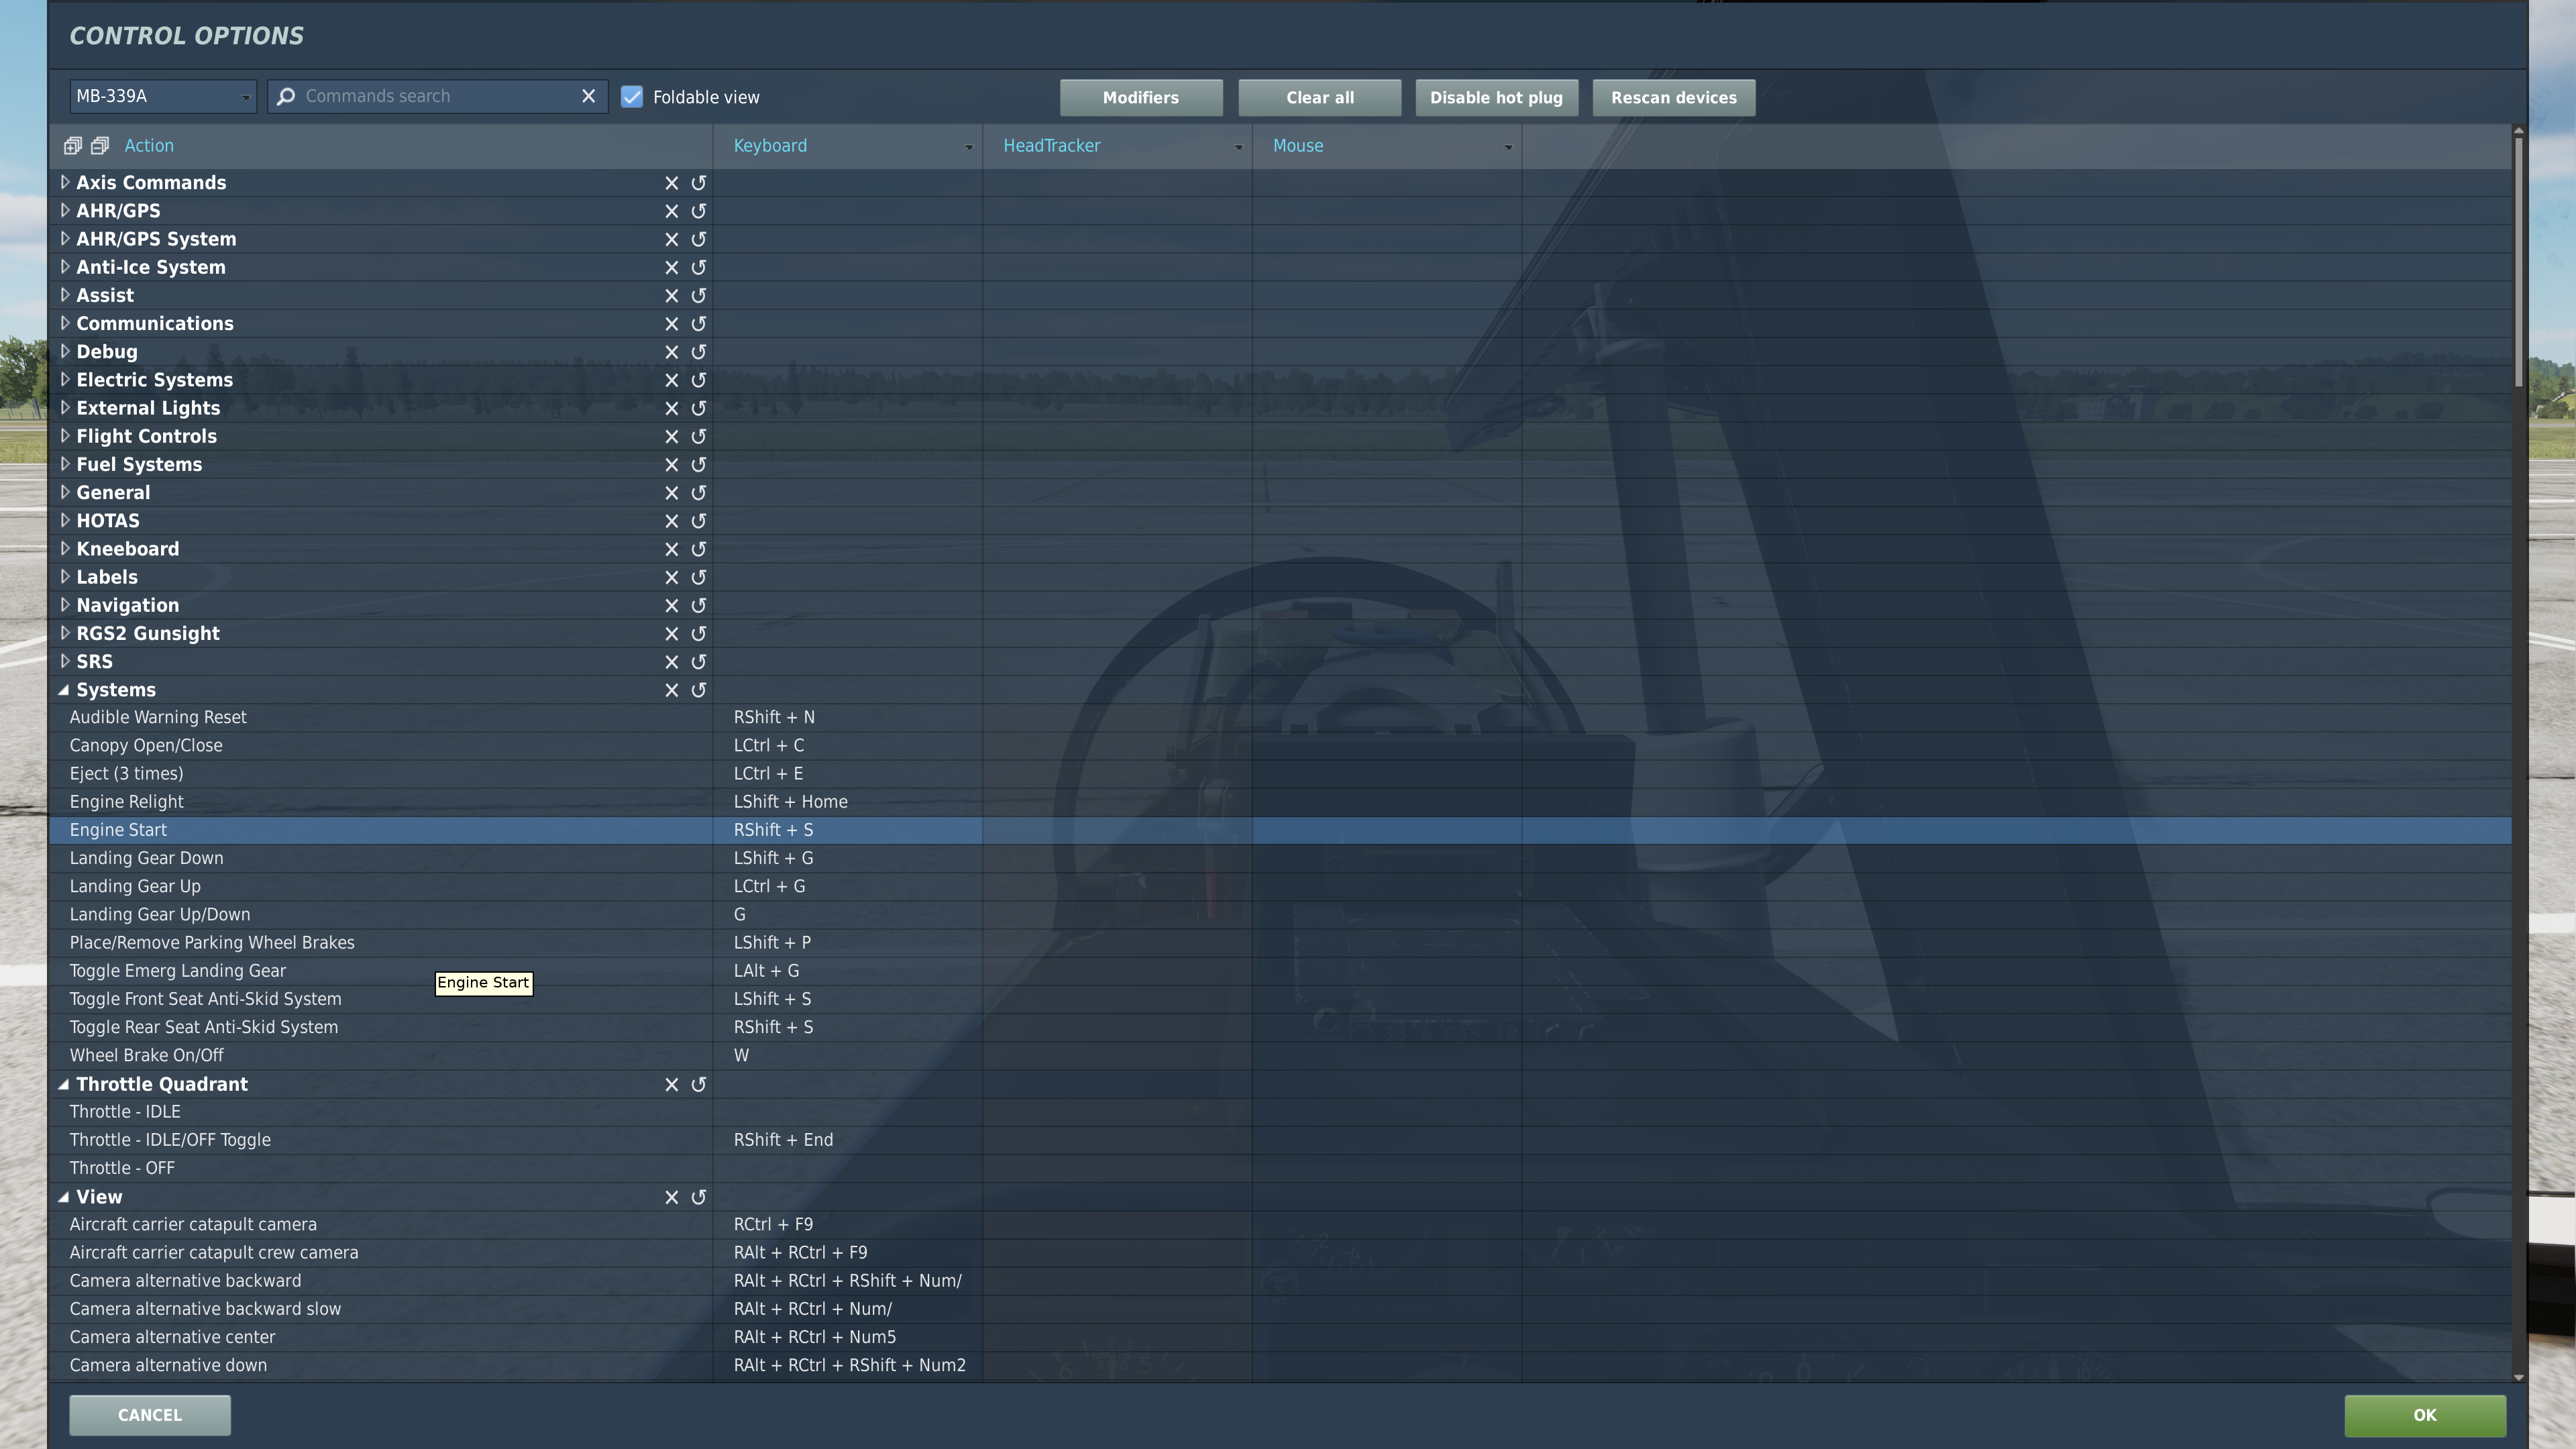Reset Electric Systems category to default
Viewport: 2576px width, 1449px height.
point(699,380)
